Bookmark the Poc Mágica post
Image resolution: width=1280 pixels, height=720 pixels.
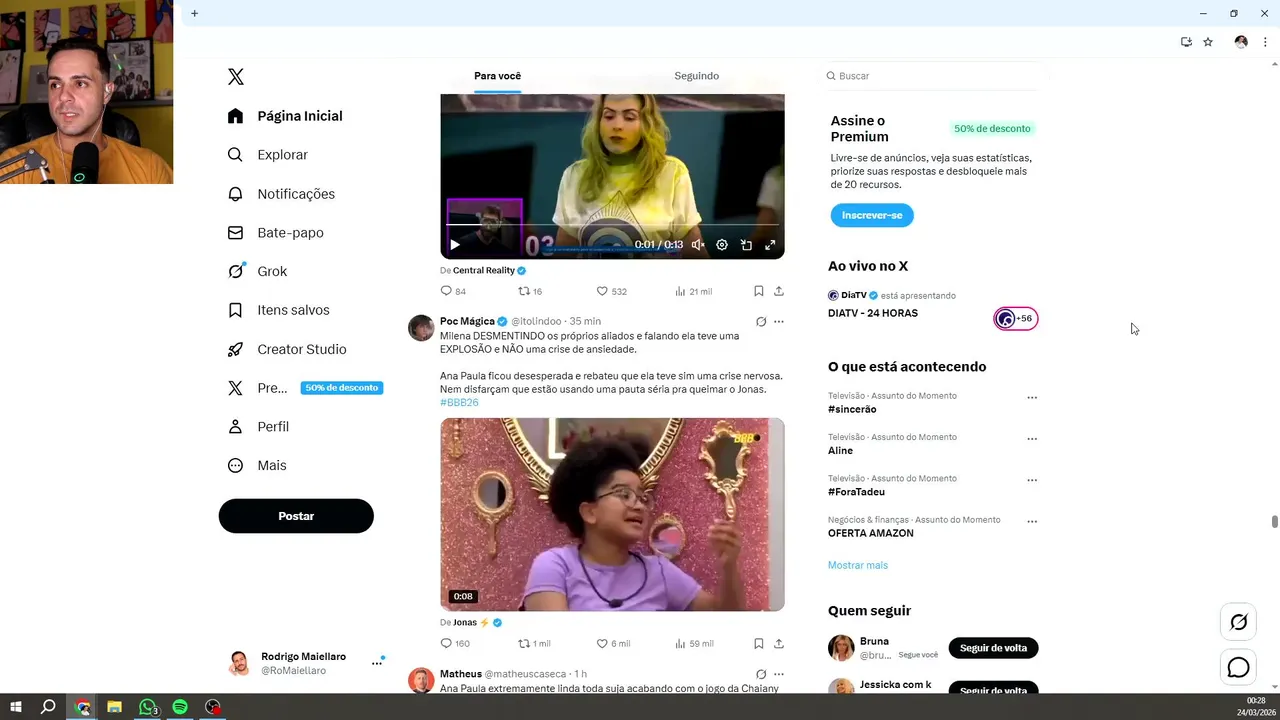(x=759, y=644)
